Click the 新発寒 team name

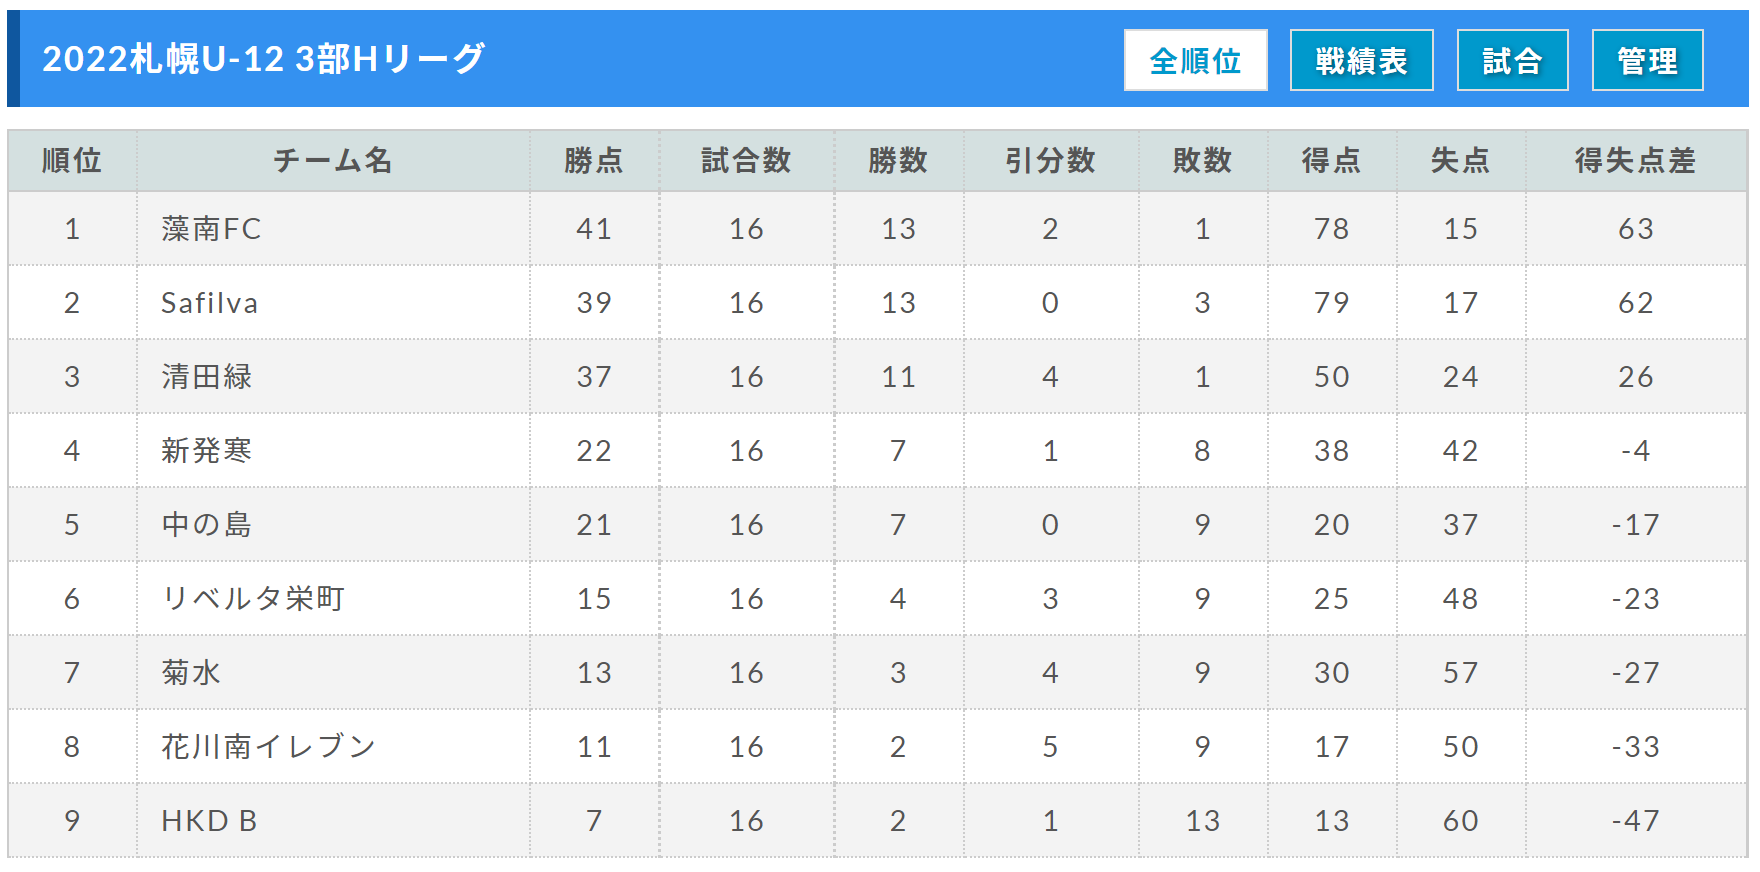pyautogui.click(x=207, y=451)
